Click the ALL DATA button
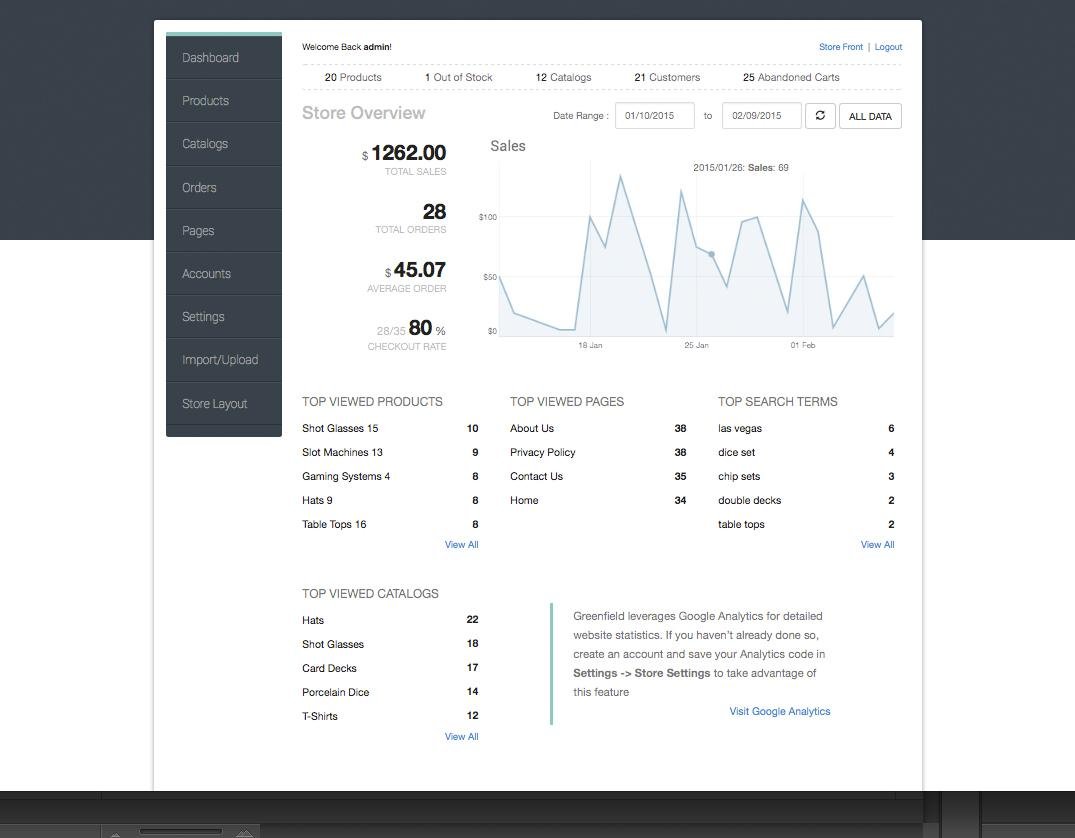Viewport: 1075px width, 838px height. [870, 115]
